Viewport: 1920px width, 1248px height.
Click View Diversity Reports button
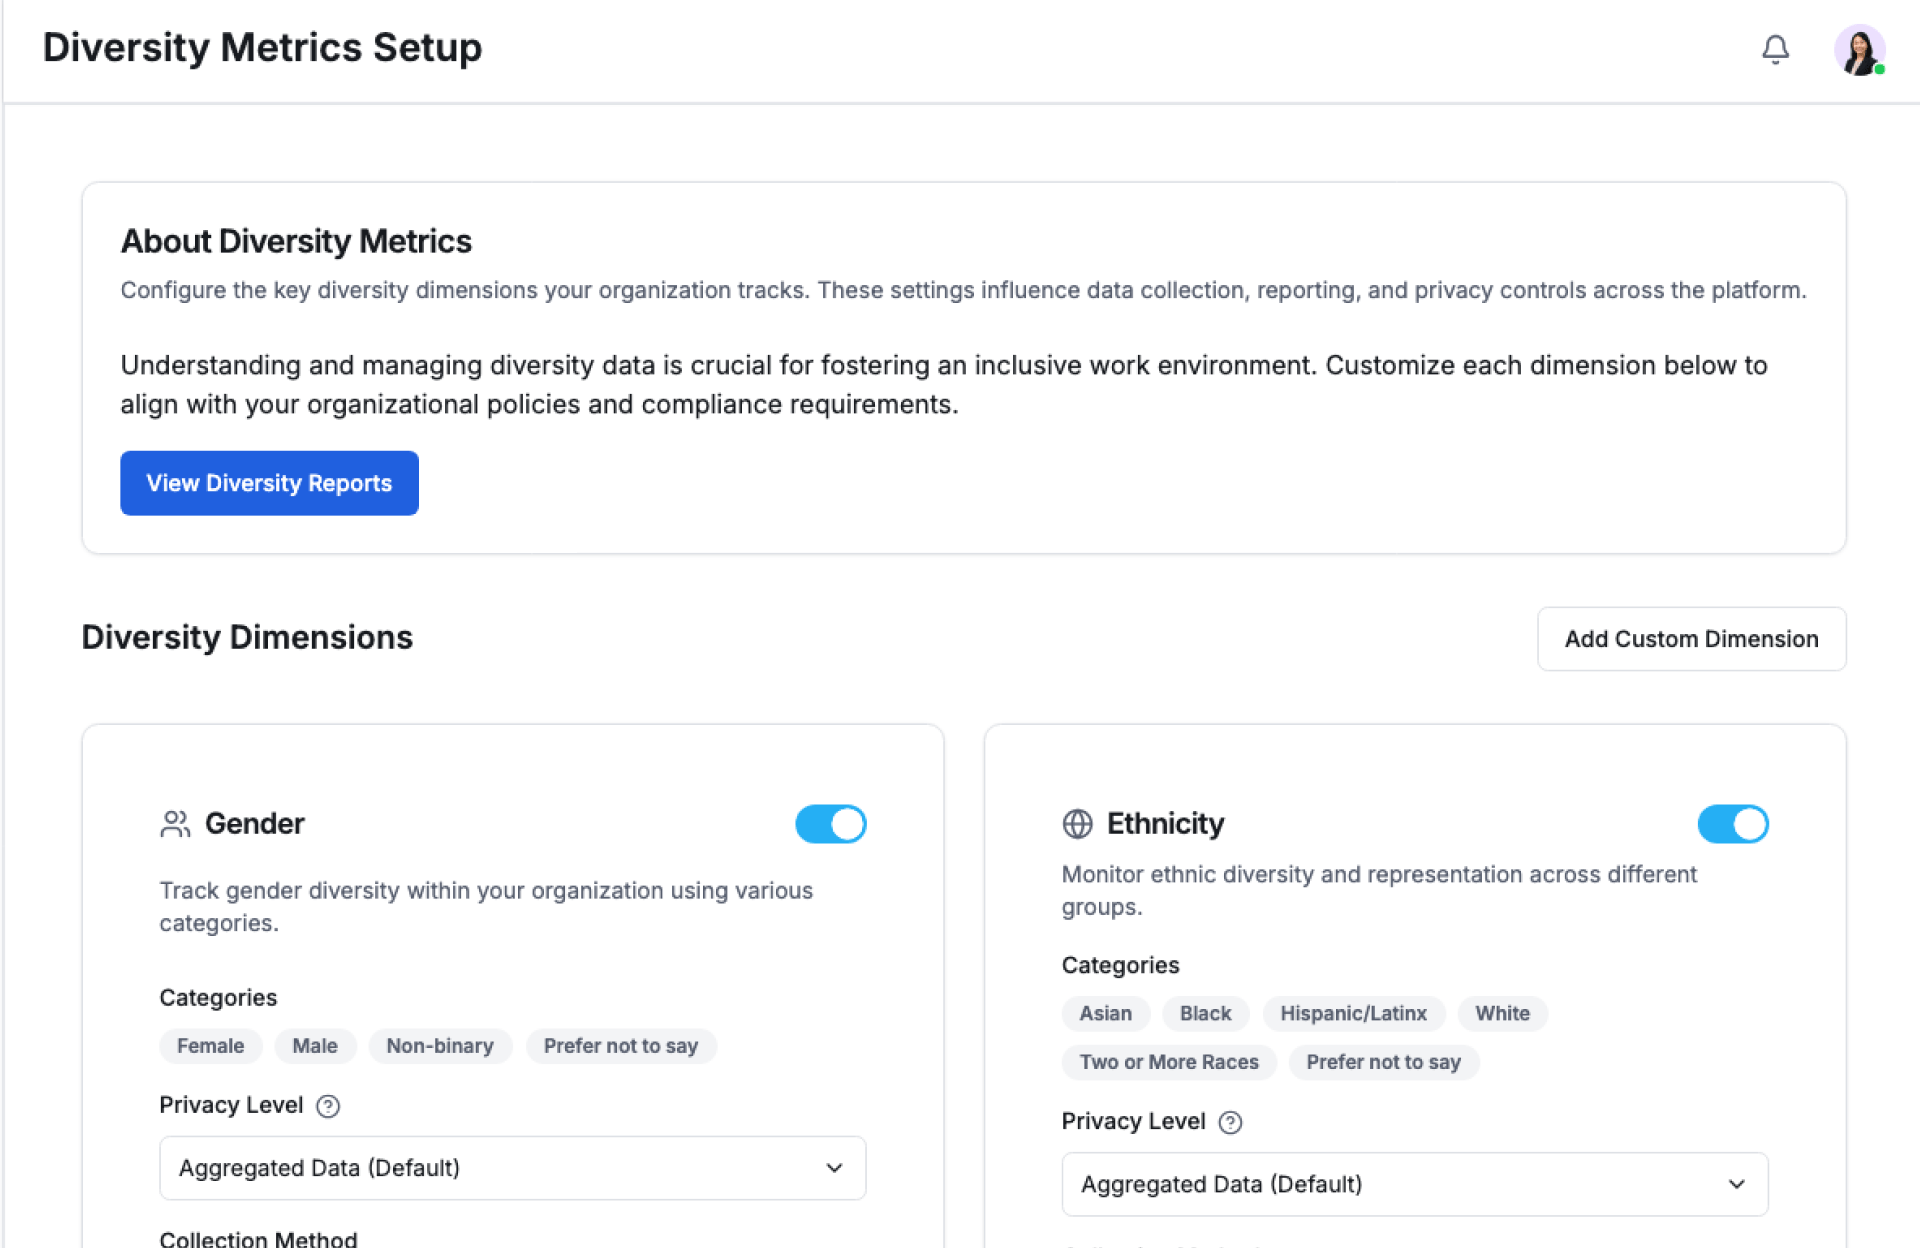pyautogui.click(x=269, y=483)
